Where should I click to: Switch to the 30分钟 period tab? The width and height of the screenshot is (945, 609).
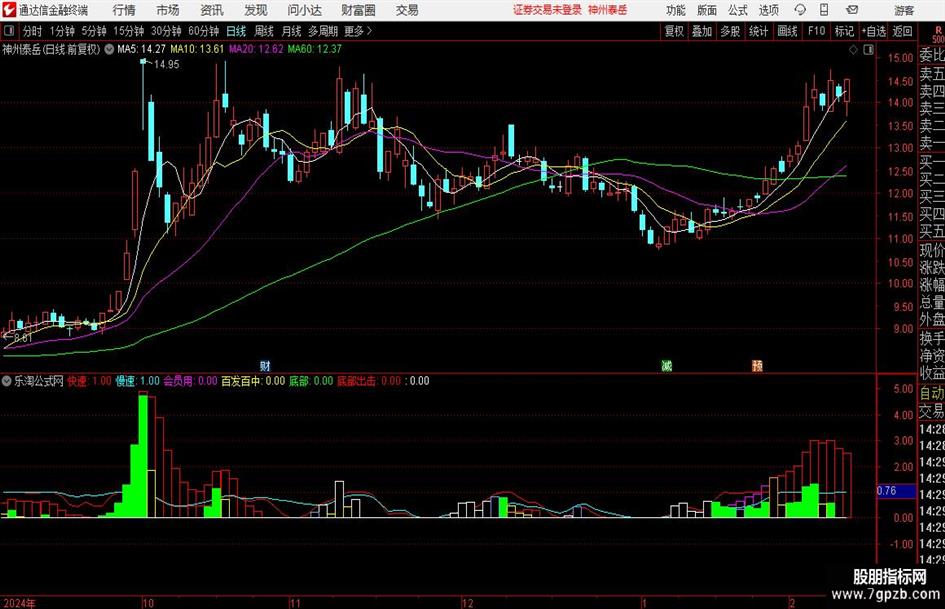pyautogui.click(x=166, y=31)
